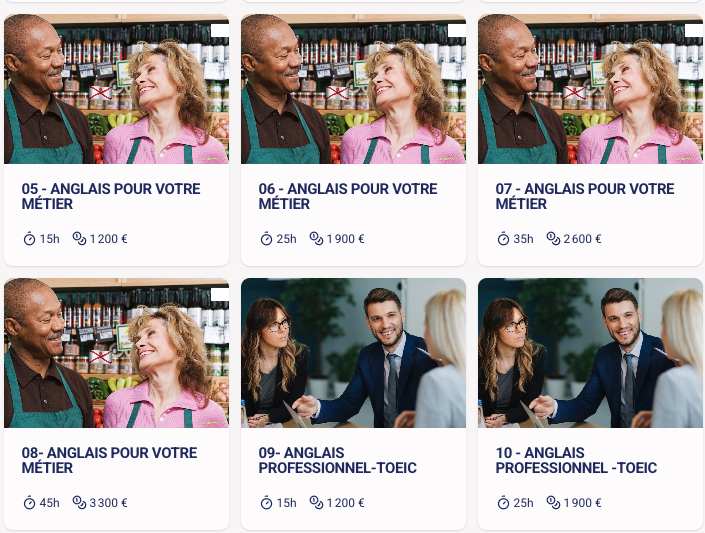Click the stopwatch icon beside 25h on course 06
The width and height of the screenshot is (705, 533).
(266, 238)
